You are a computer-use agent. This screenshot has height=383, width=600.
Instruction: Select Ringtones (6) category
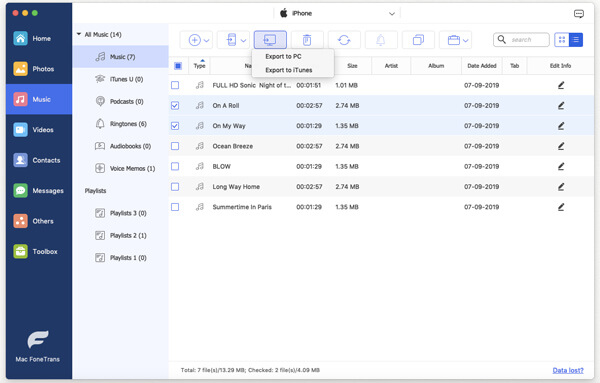click(x=121, y=124)
